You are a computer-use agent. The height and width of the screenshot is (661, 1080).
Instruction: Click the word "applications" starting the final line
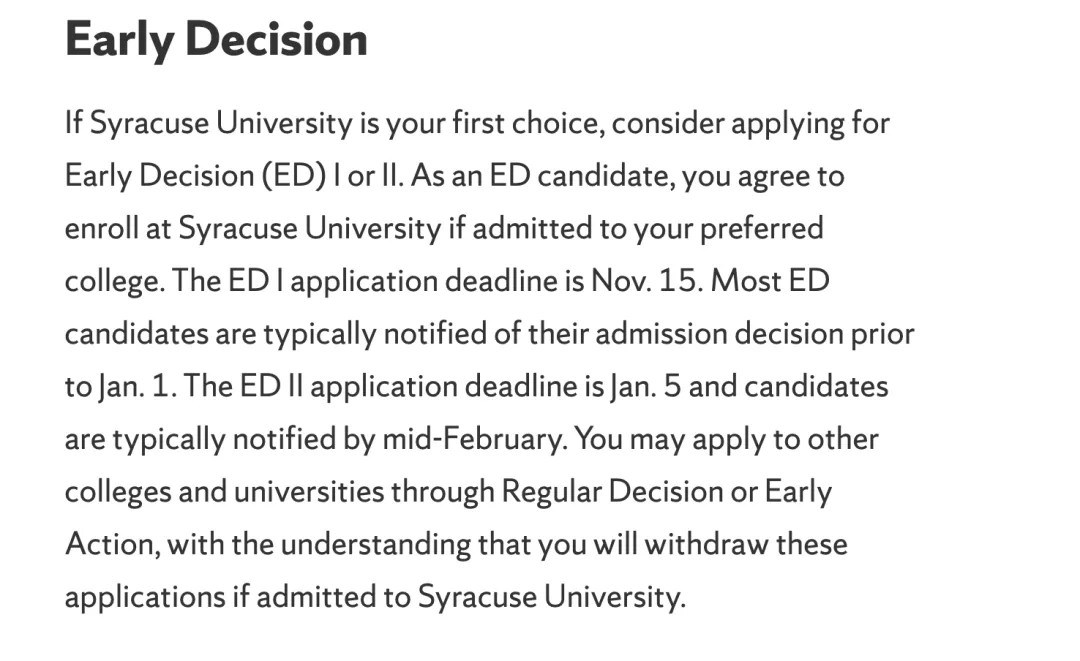145,598
